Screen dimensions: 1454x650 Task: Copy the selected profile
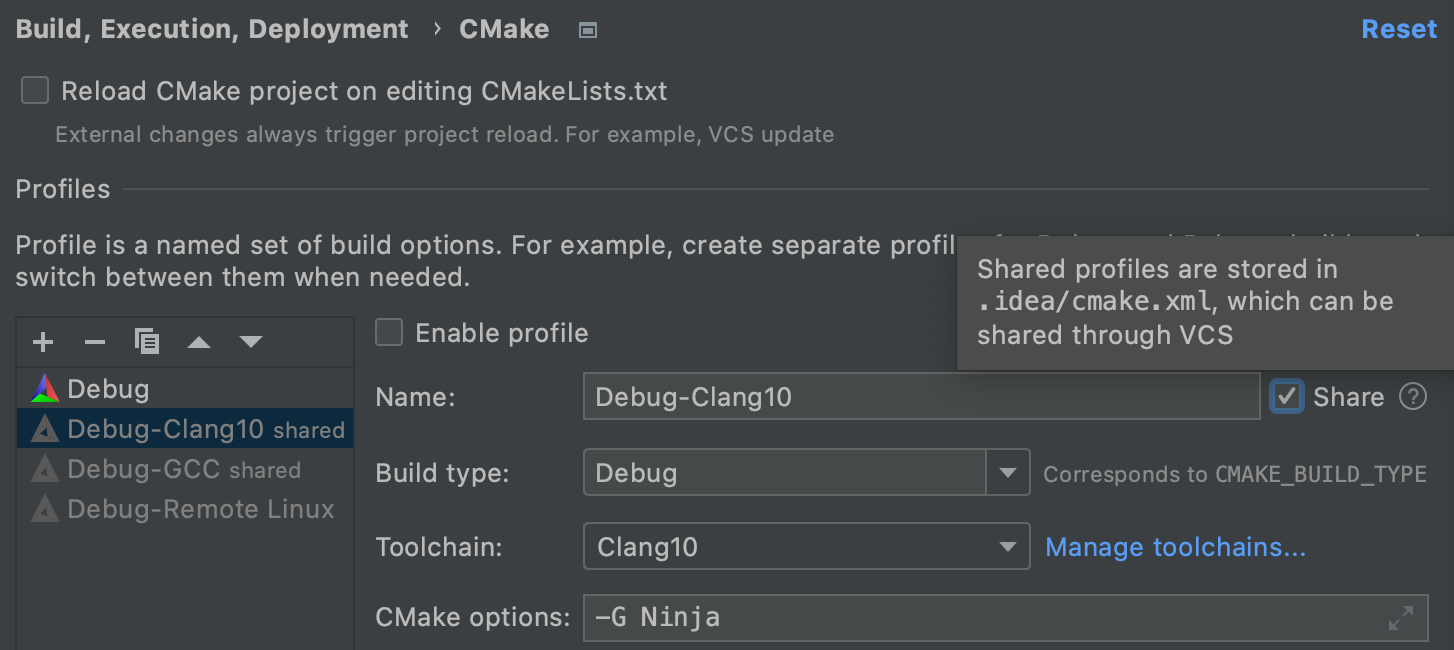[147, 343]
